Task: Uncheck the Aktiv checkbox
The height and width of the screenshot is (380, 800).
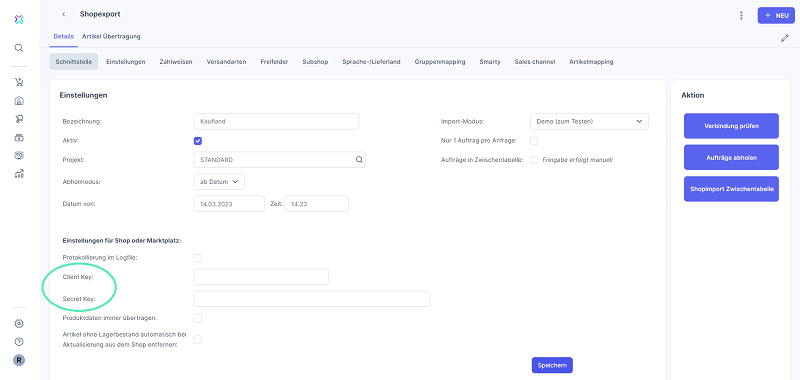Action: [198, 141]
